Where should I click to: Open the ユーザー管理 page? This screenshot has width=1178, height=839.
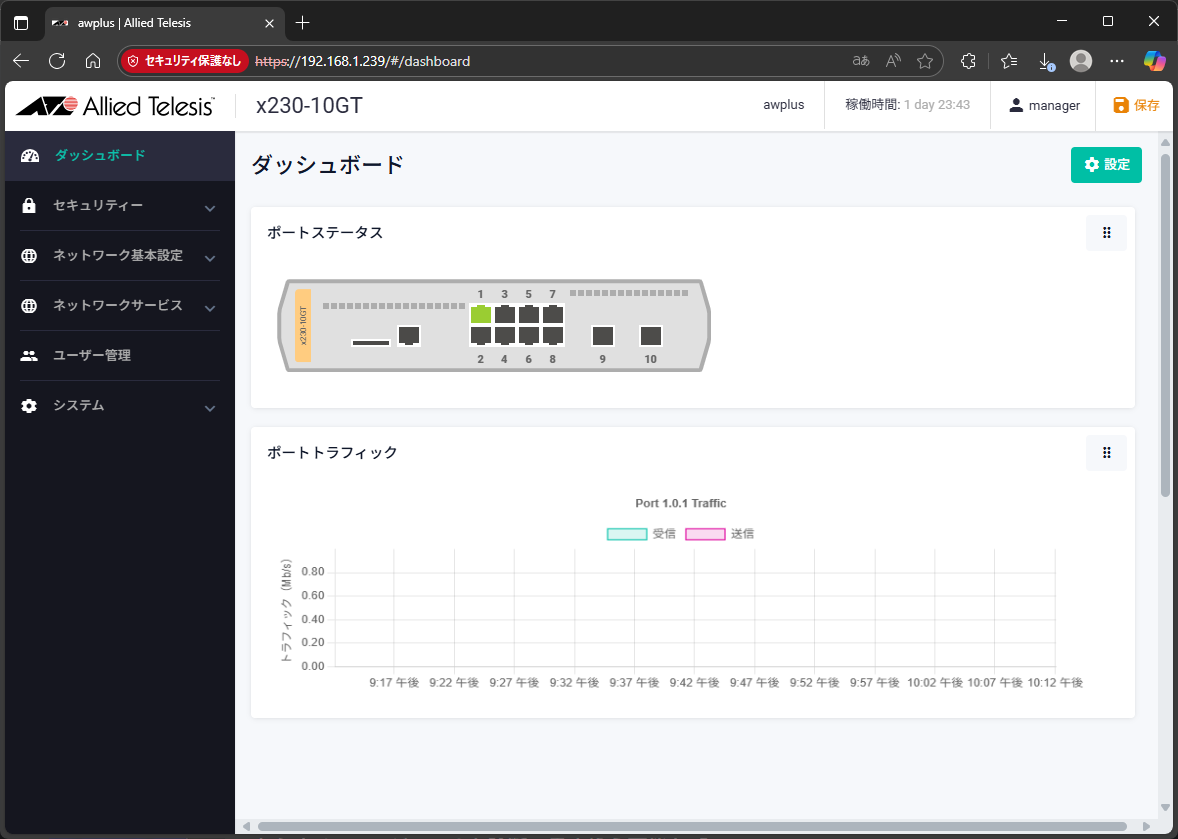tap(92, 356)
